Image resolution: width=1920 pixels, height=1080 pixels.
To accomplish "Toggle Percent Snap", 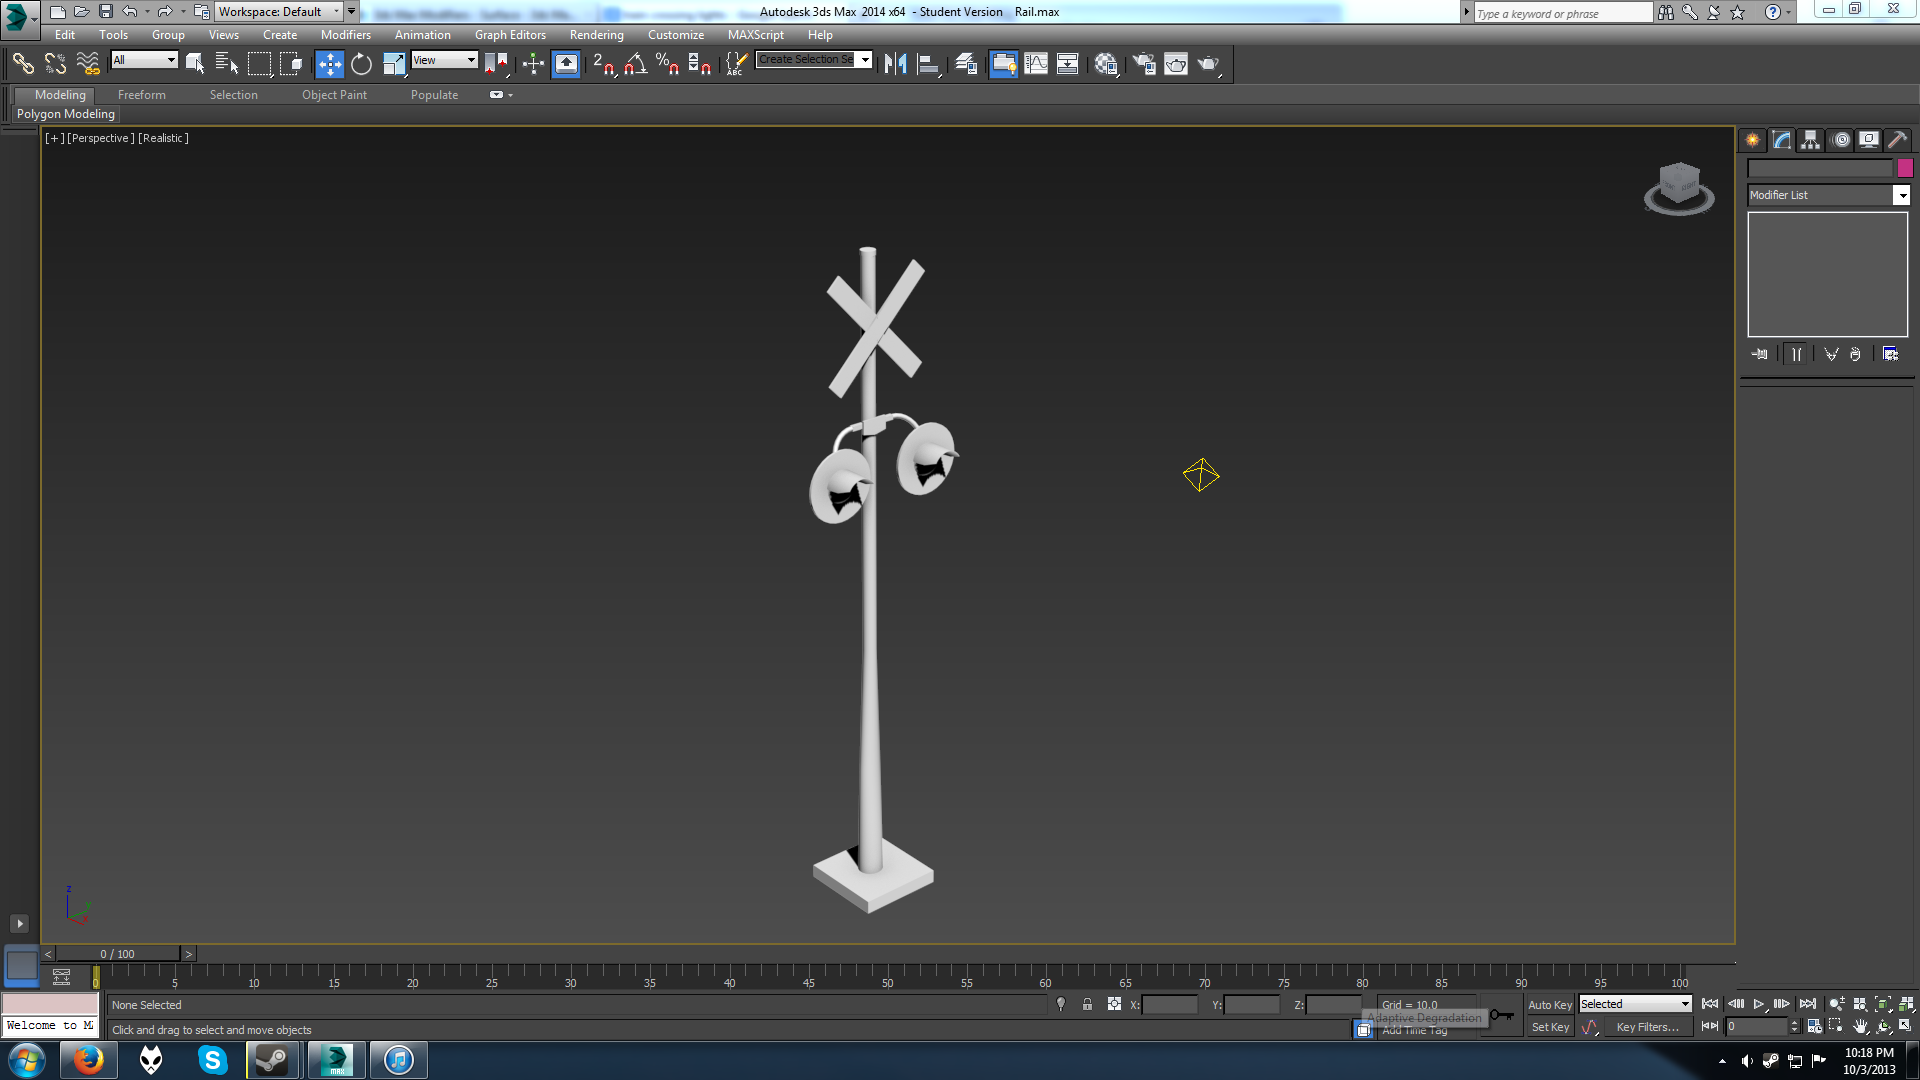I will (667, 64).
